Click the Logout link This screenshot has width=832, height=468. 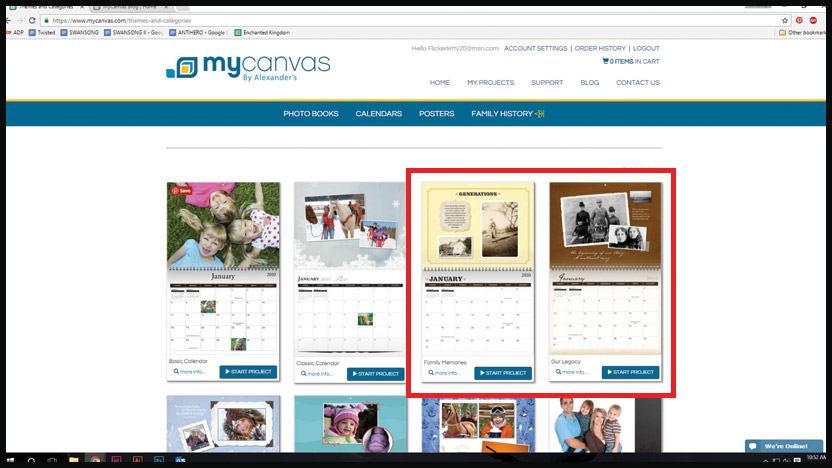(x=646, y=48)
